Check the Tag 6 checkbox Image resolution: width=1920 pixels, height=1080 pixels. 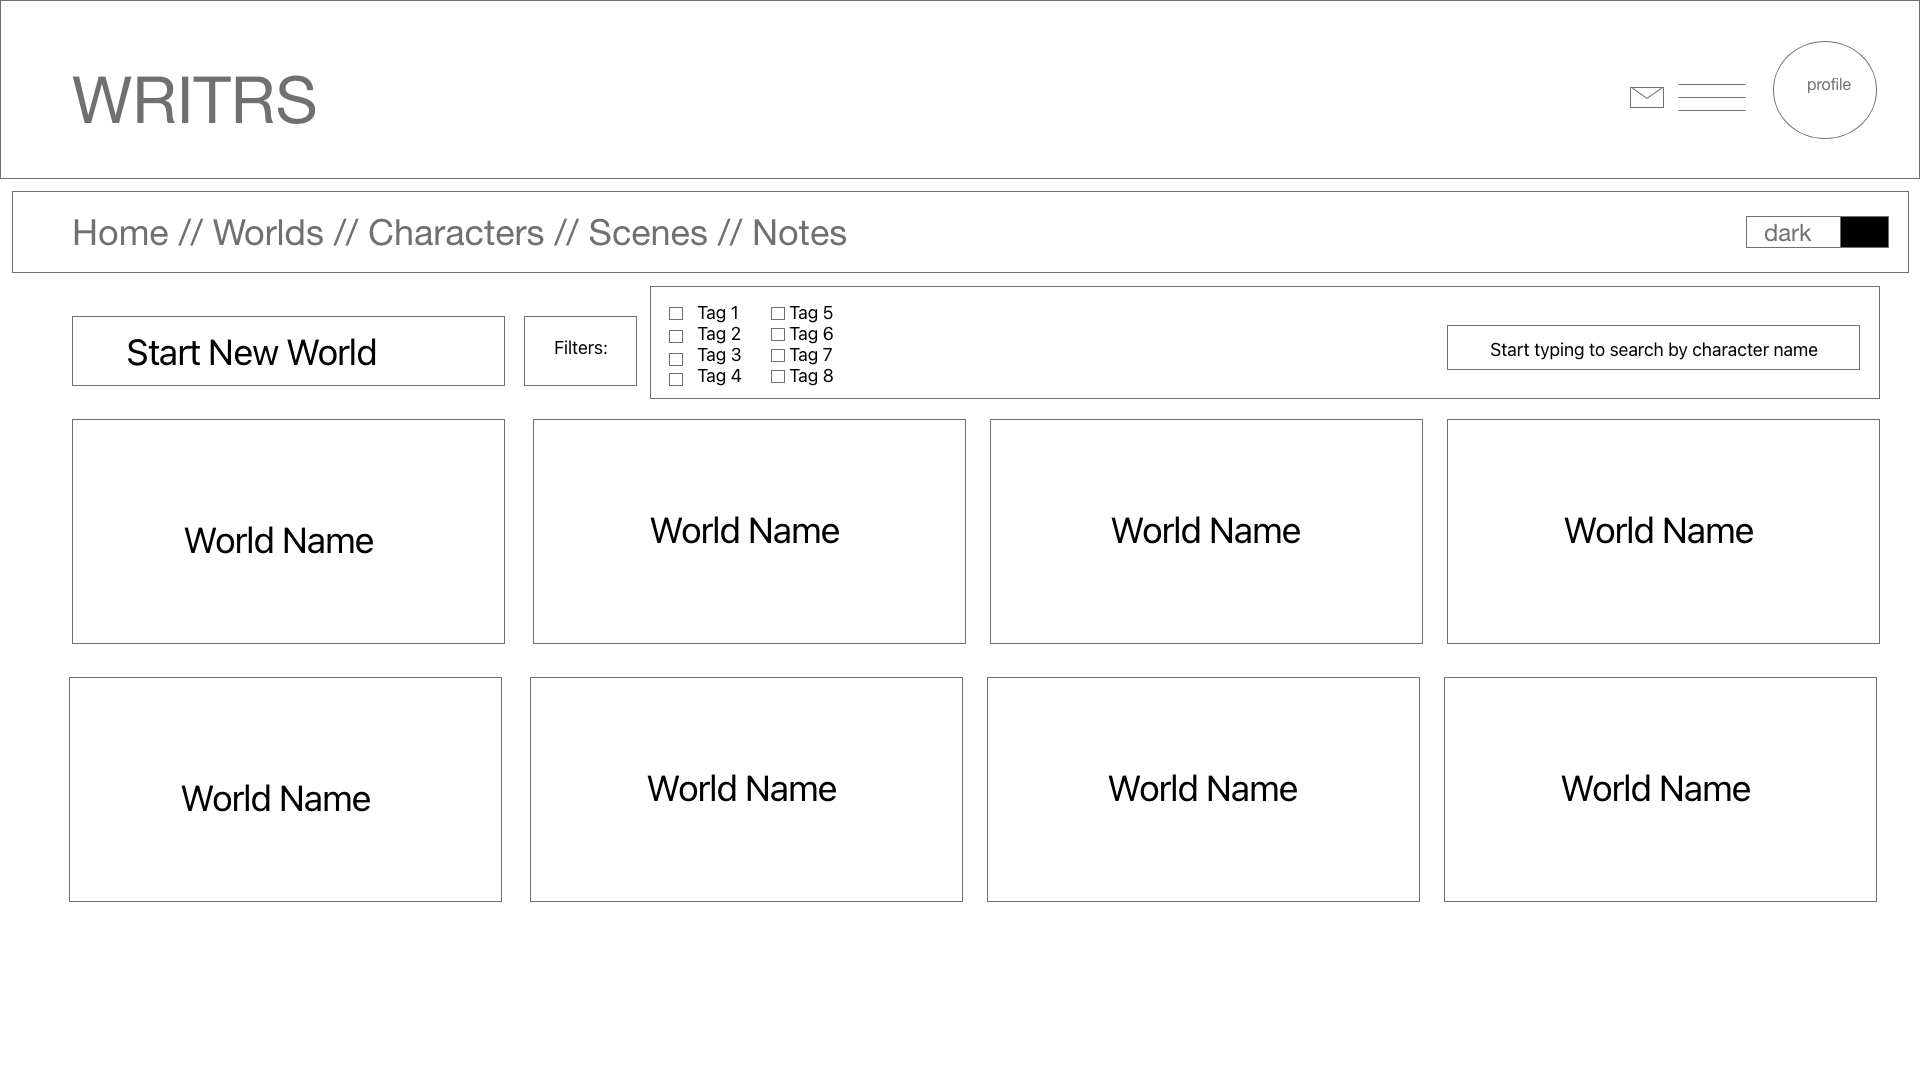tap(778, 335)
